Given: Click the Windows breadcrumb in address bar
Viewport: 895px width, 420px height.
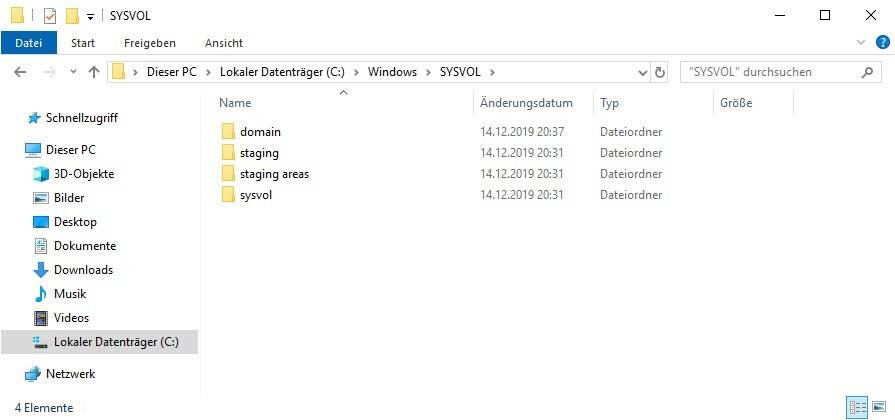Looking at the screenshot, I should (x=392, y=72).
